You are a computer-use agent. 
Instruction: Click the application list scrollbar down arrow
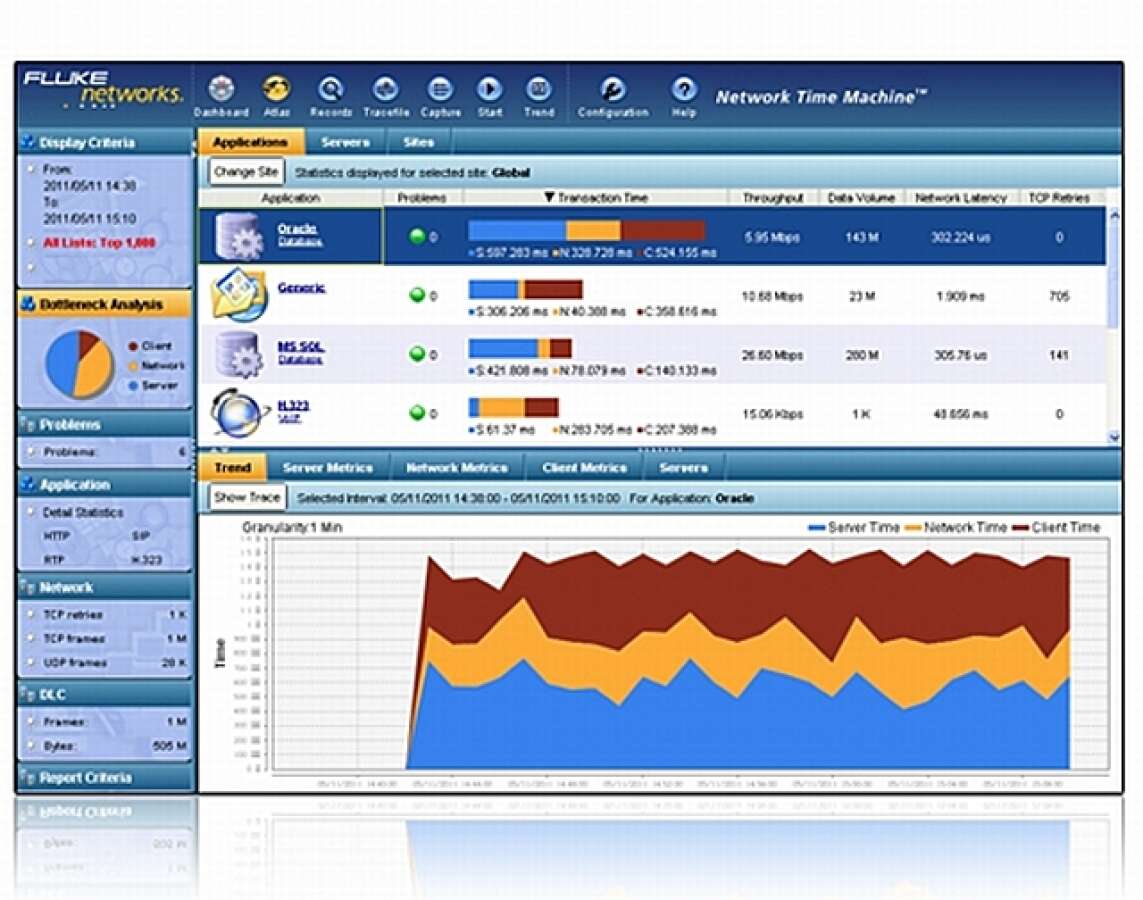(1113, 437)
